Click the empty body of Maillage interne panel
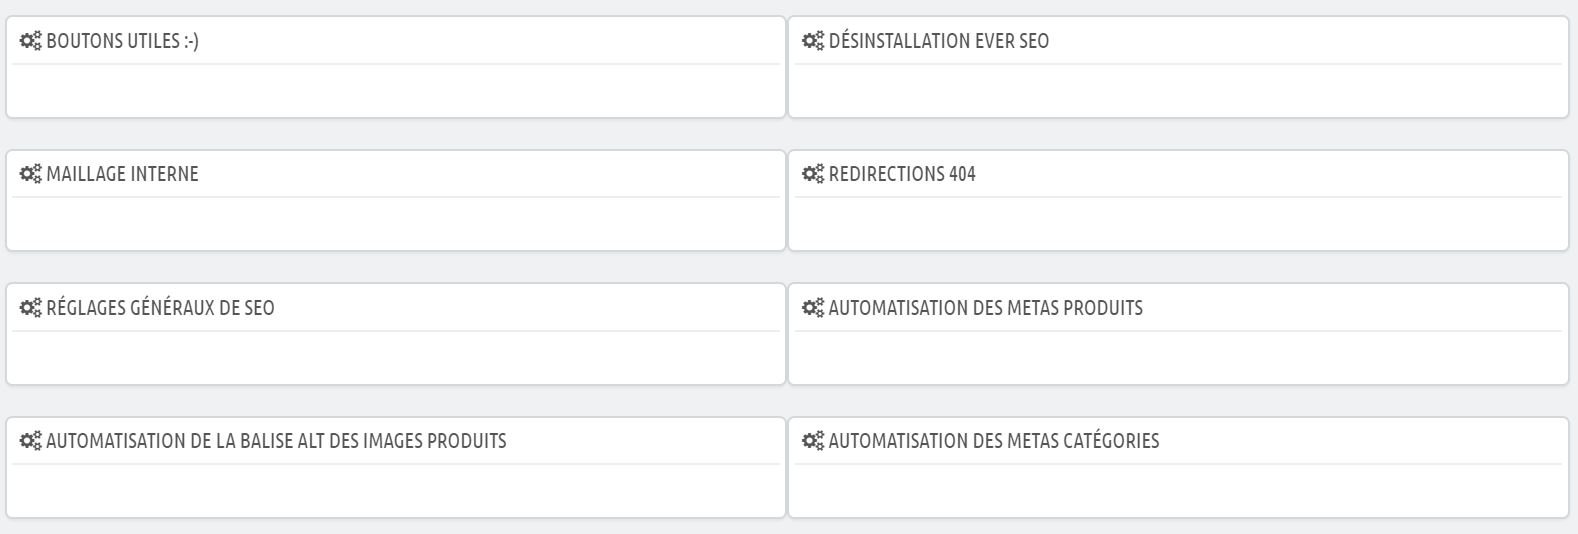This screenshot has width=1578, height=534. (x=396, y=222)
